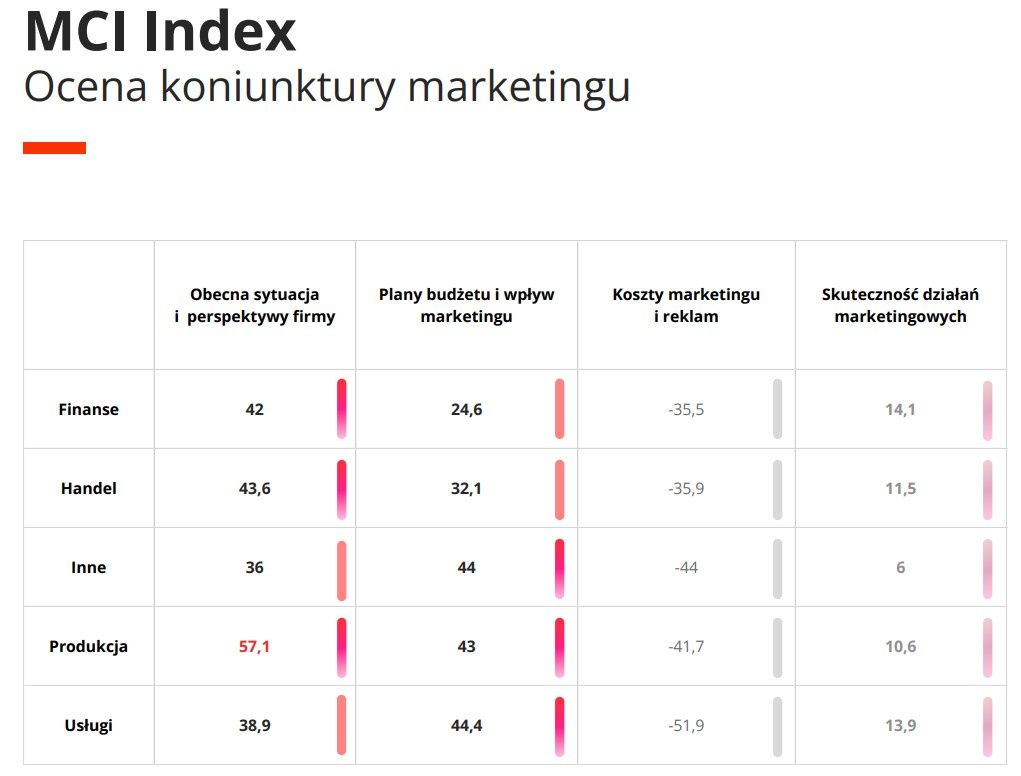
Task: Click the MCI Index title
Action: pyautogui.click(x=160, y=31)
